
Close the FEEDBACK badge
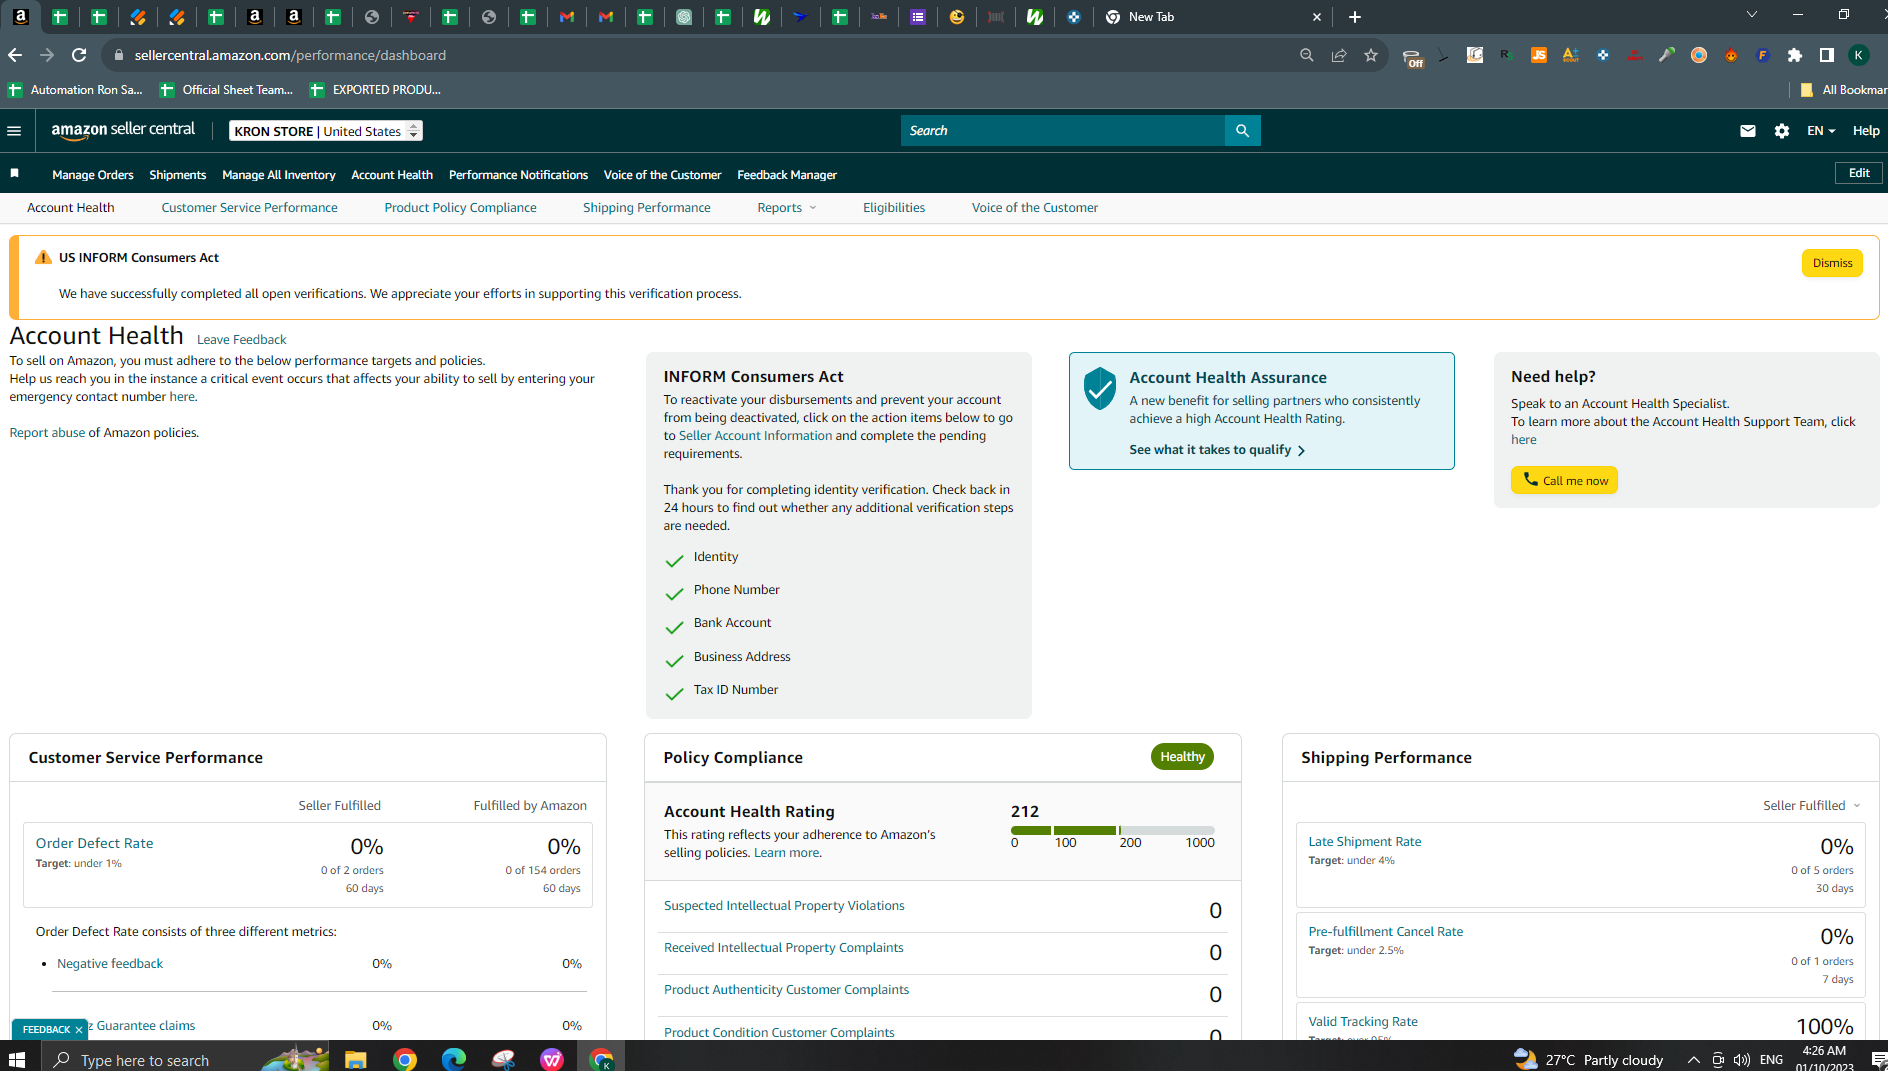pyautogui.click(x=79, y=1030)
